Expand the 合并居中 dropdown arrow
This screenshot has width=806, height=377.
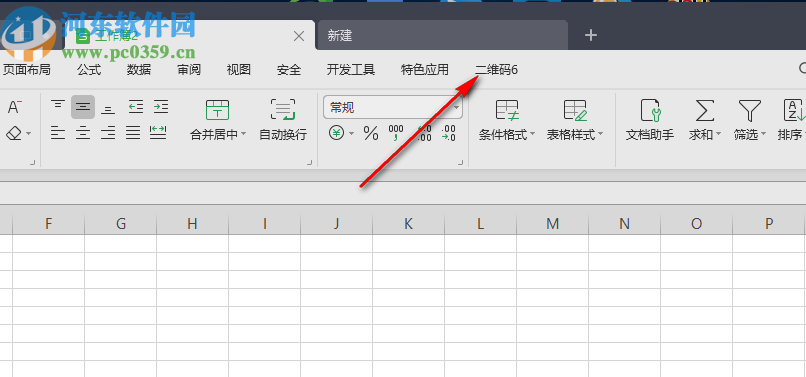[243, 134]
